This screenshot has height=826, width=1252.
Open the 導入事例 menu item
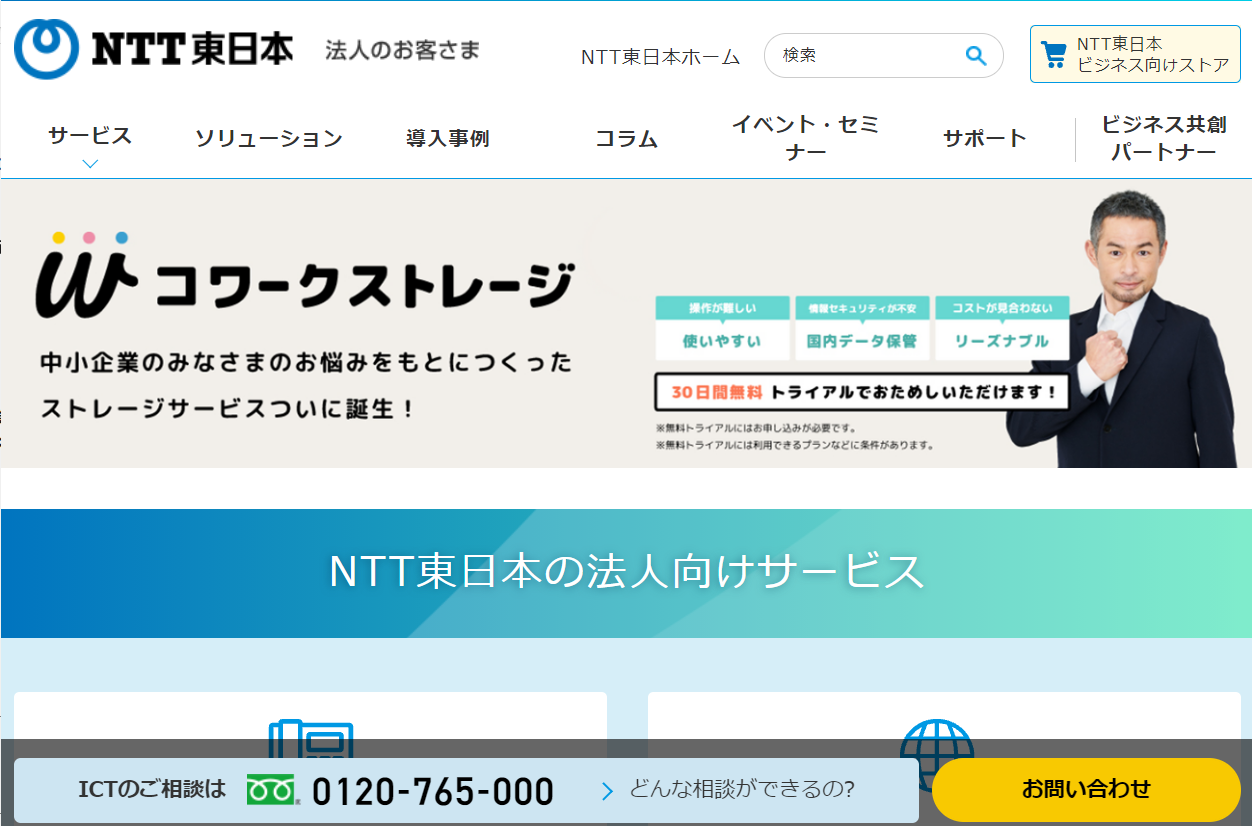tap(447, 139)
